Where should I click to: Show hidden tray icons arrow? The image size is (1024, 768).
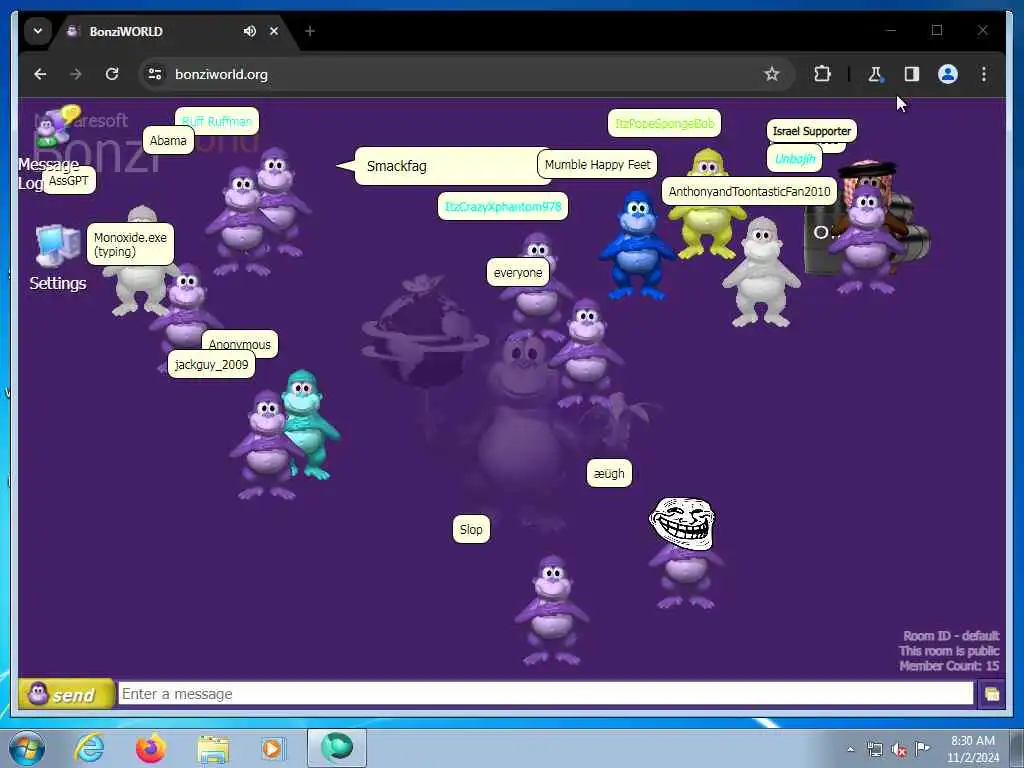850,750
